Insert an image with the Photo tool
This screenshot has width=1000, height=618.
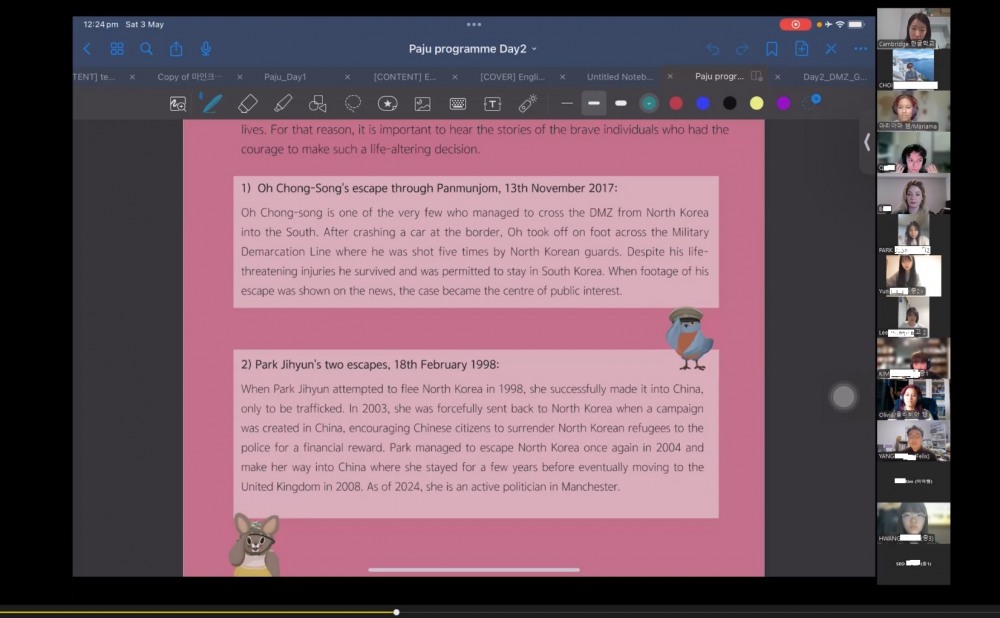tap(423, 103)
